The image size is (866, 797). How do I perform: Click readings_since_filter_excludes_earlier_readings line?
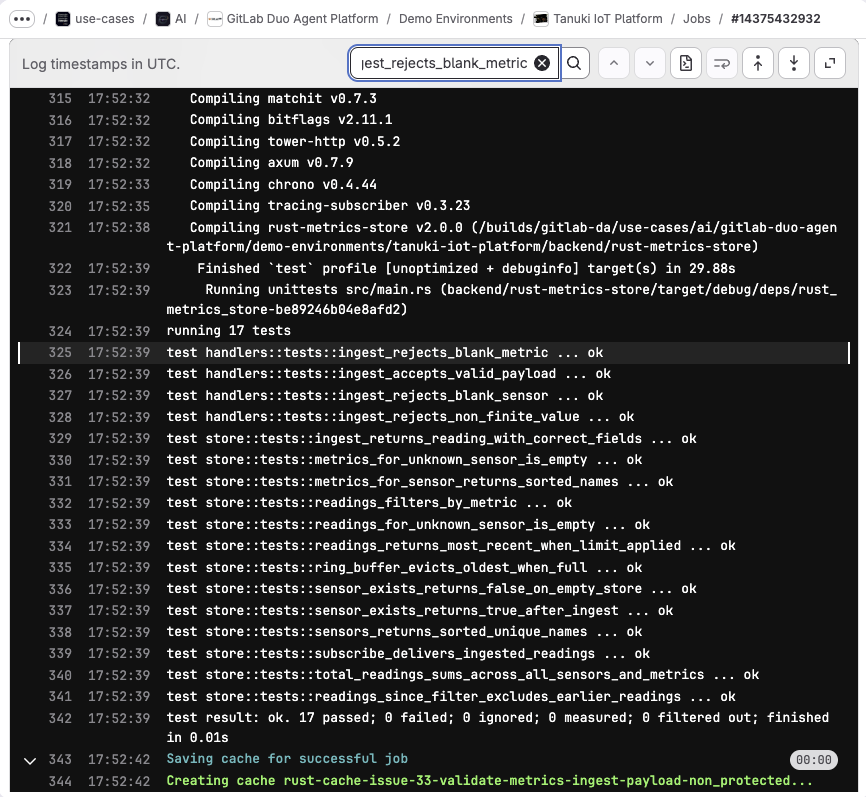pyautogui.click(x=451, y=696)
